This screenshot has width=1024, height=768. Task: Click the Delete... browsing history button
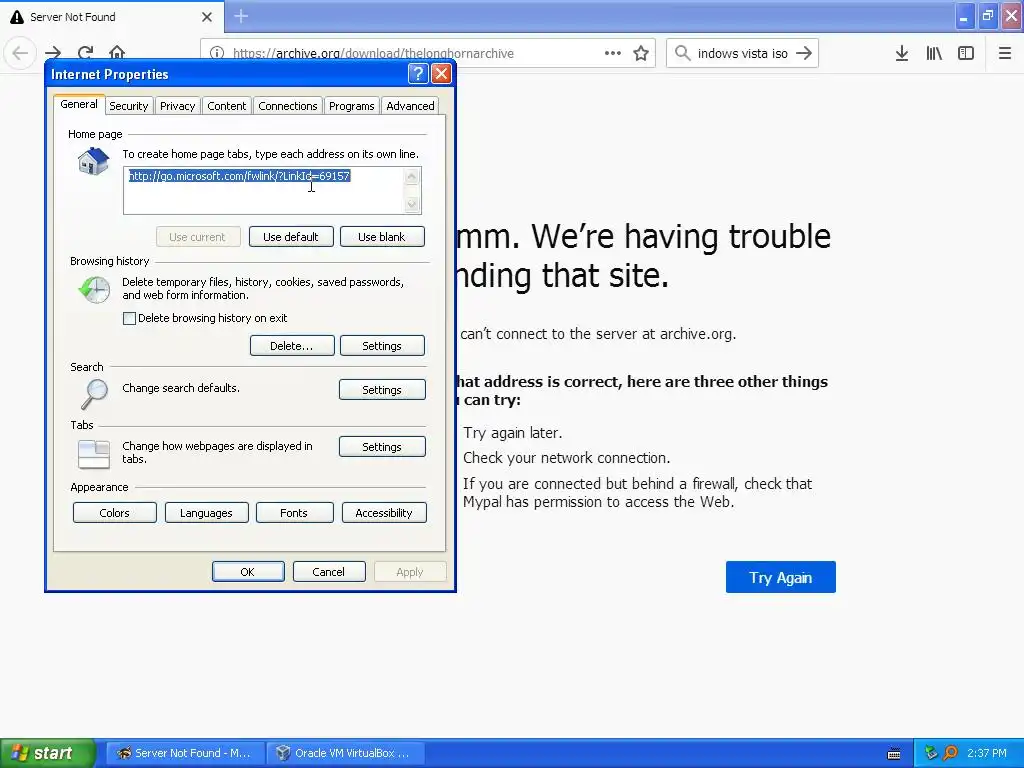292,346
